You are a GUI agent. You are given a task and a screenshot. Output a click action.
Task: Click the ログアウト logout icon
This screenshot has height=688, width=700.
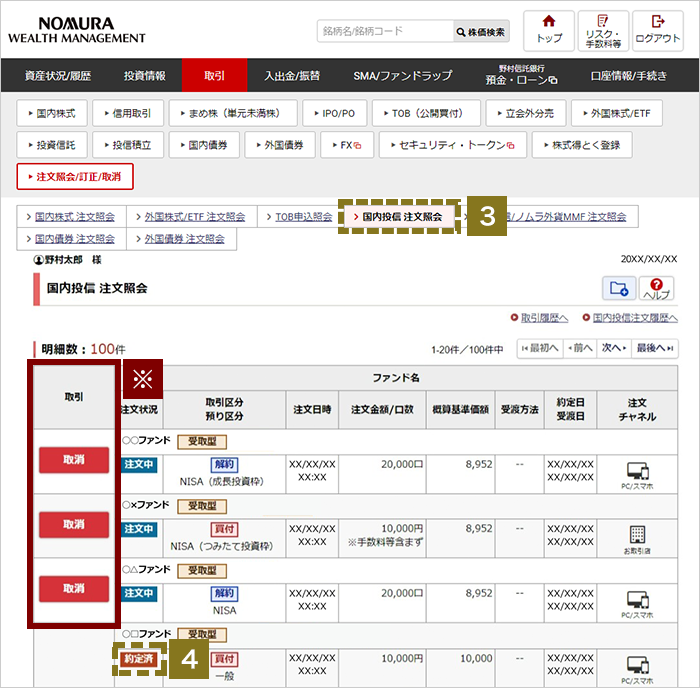click(x=658, y=31)
